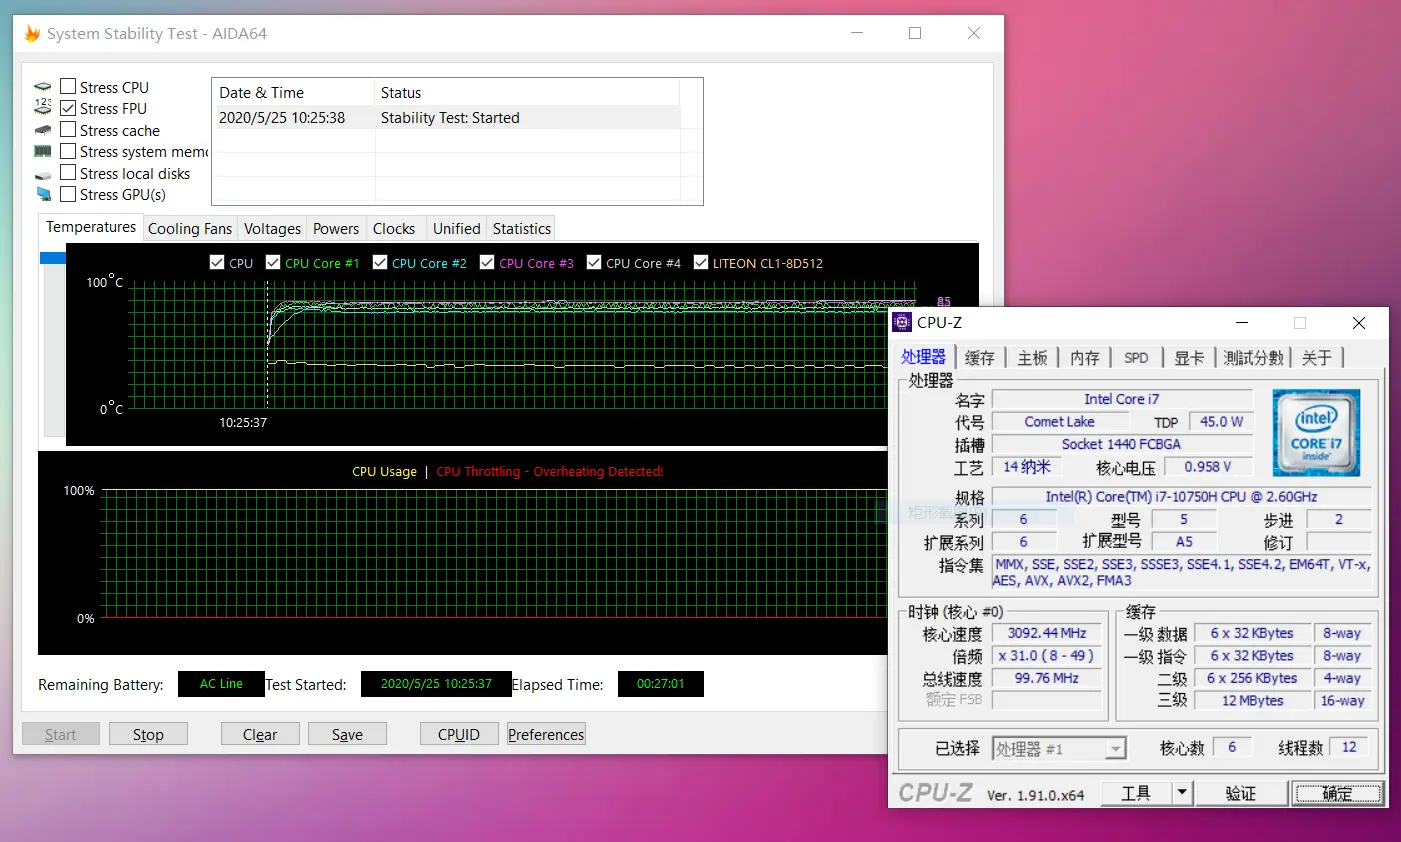The width and height of the screenshot is (1401, 842).
Task: Click the CPU-Z title bar app icon
Action: [x=902, y=322]
